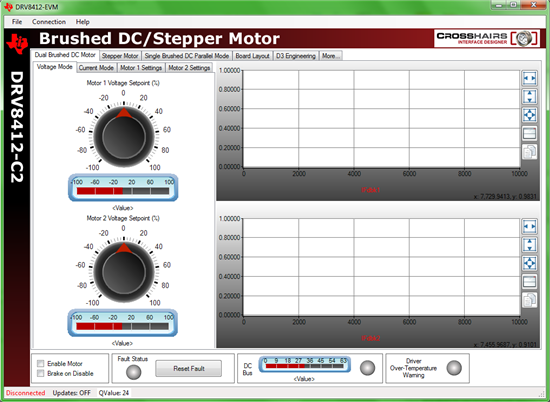Viewport: 550px width, 402px height.
Task: Click the Driver Over-Temperature Warning LED
Action: coord(454,368)
